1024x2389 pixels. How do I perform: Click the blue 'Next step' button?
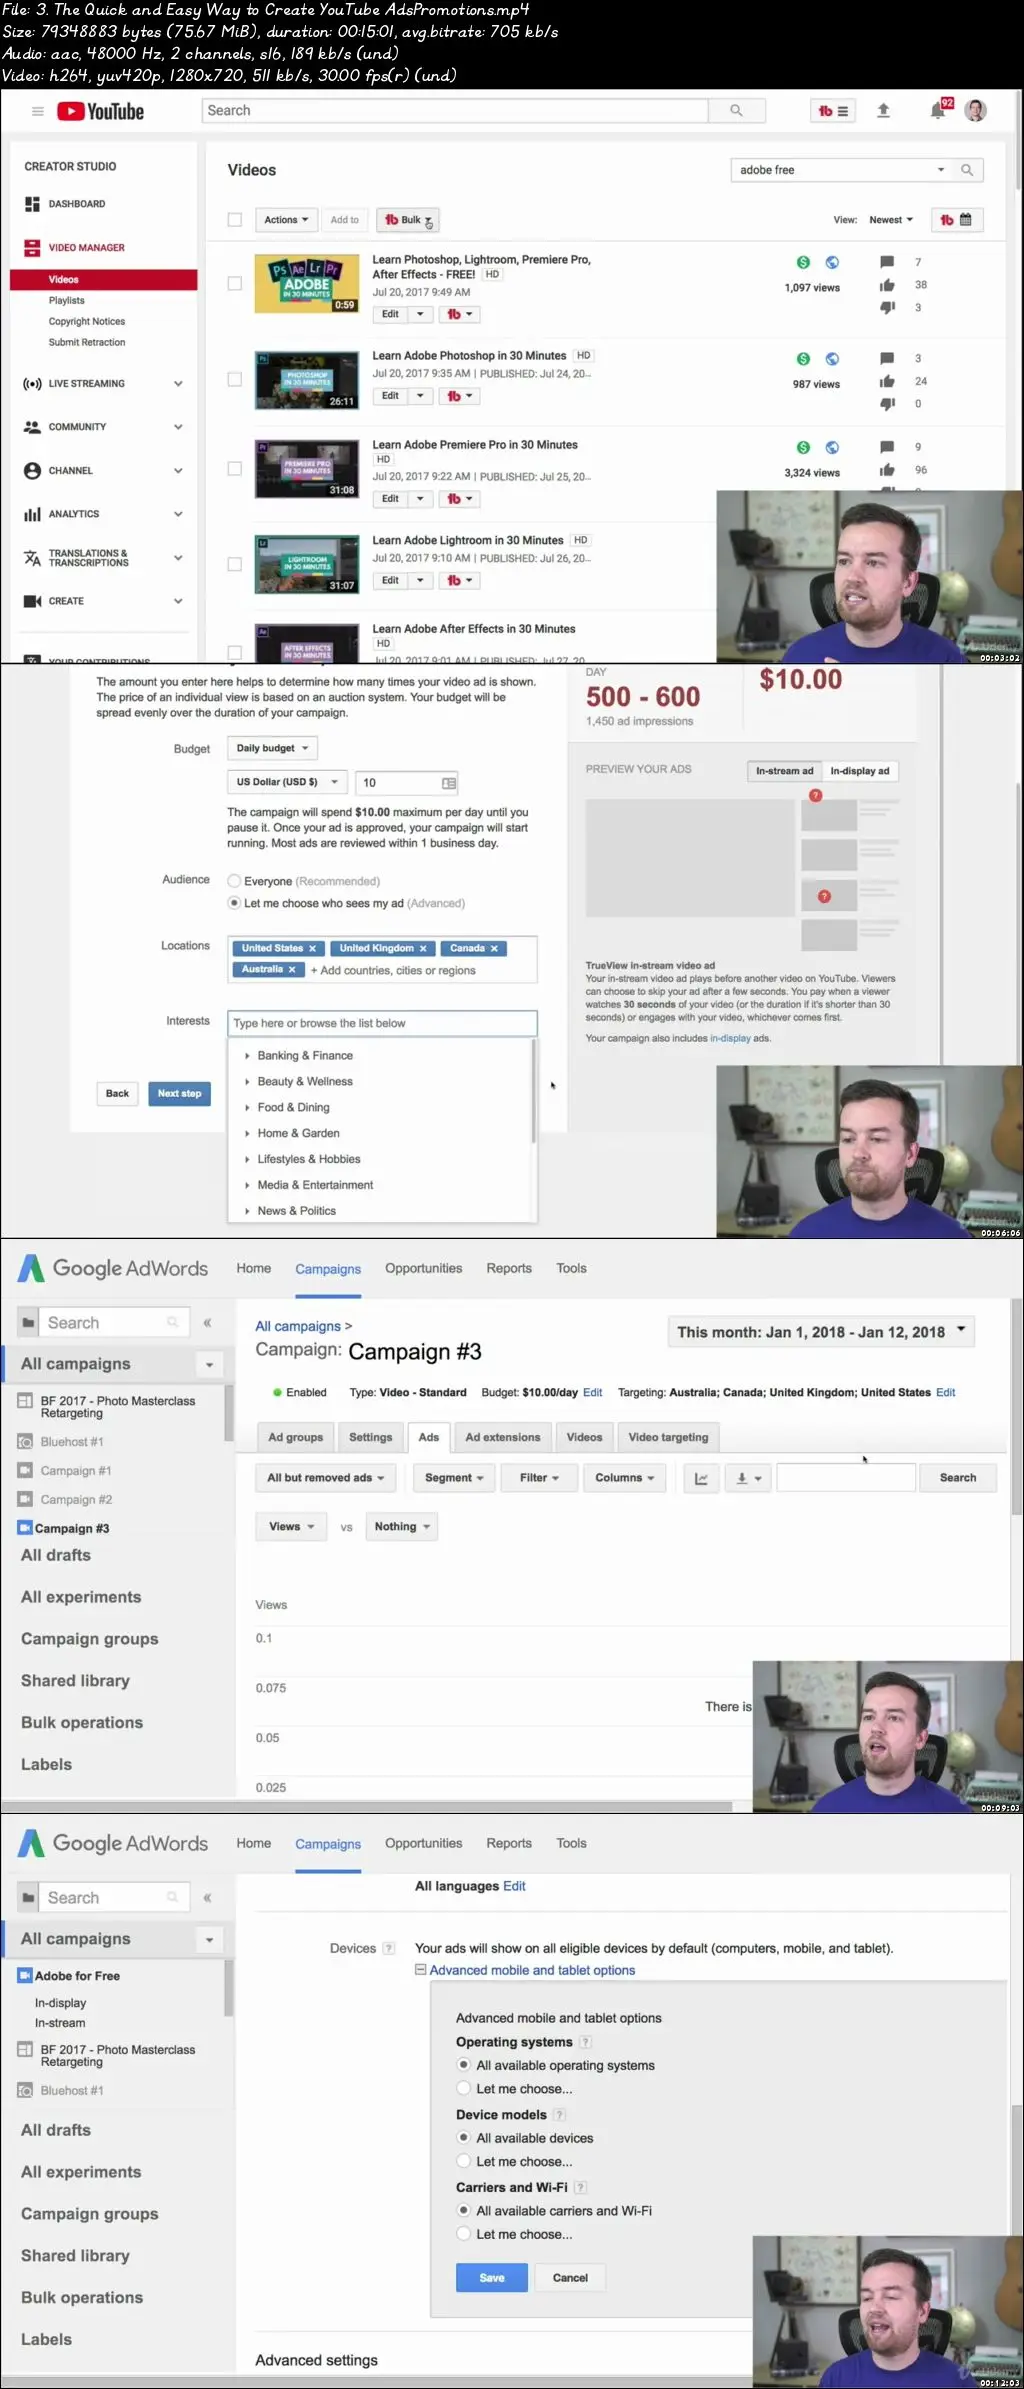tap(180, 1094)
